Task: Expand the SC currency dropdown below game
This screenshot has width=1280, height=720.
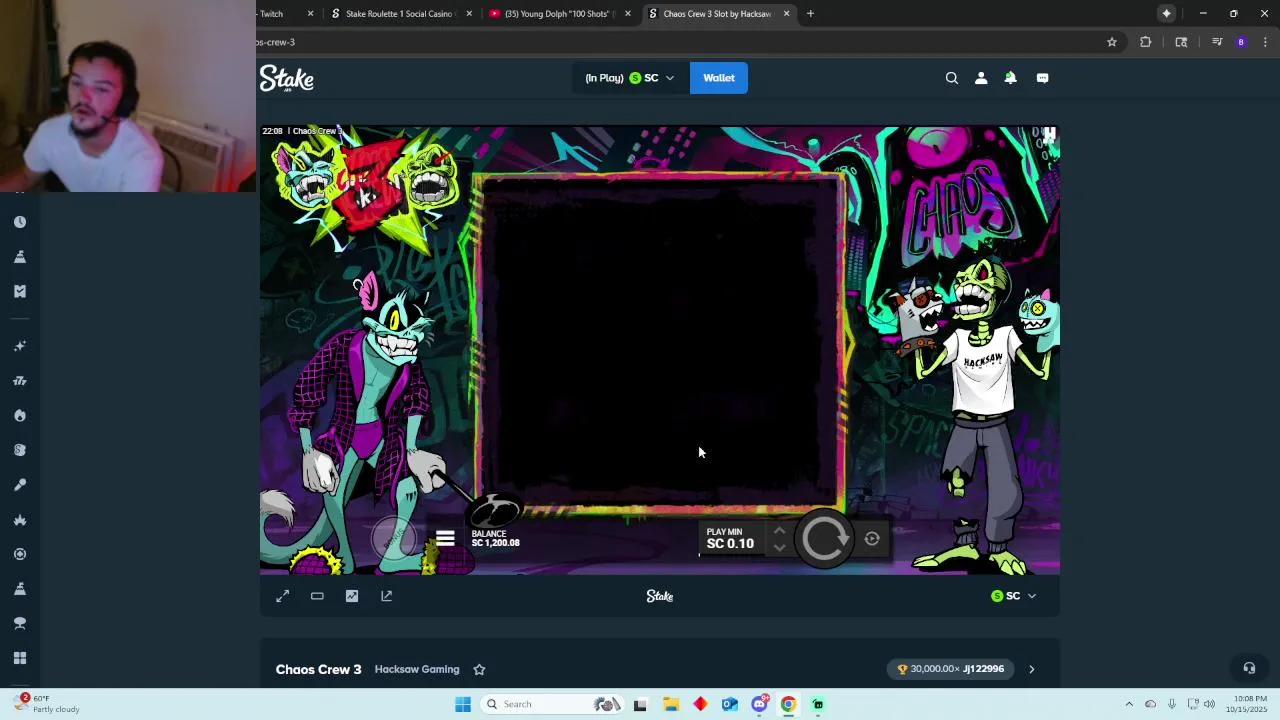Action: (1013, 596)
